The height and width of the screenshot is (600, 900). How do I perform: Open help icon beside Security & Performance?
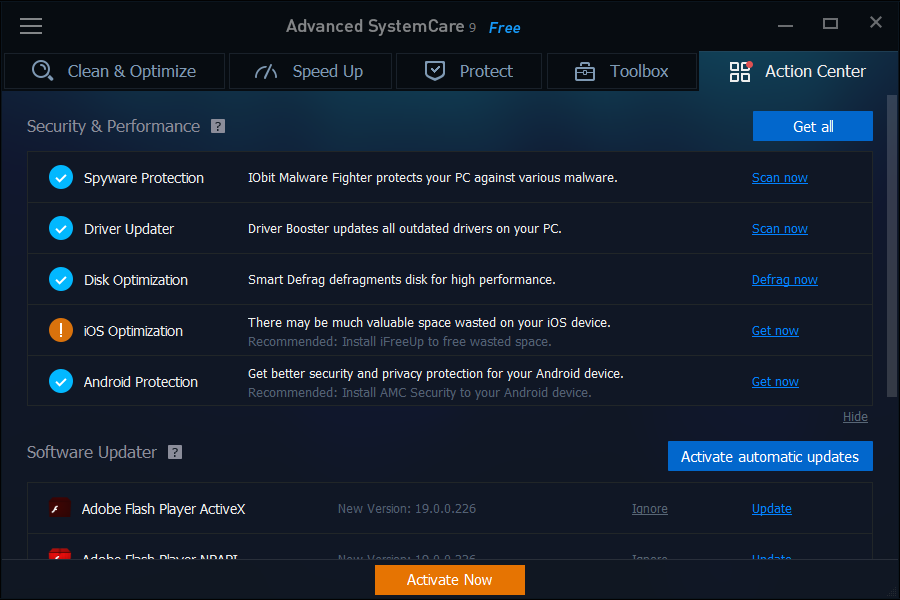point(218,126)
